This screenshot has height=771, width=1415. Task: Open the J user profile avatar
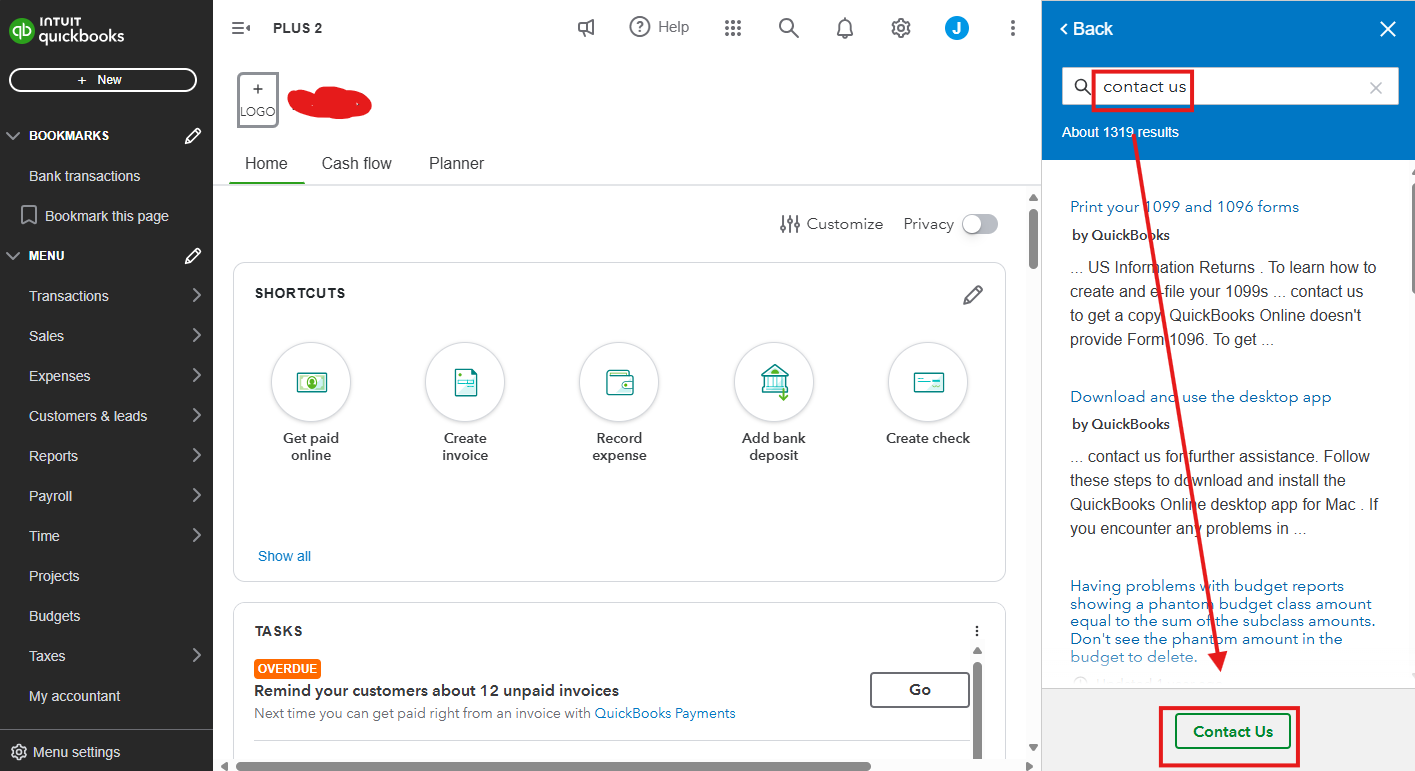pyautogui.click(x=957, y=28)
